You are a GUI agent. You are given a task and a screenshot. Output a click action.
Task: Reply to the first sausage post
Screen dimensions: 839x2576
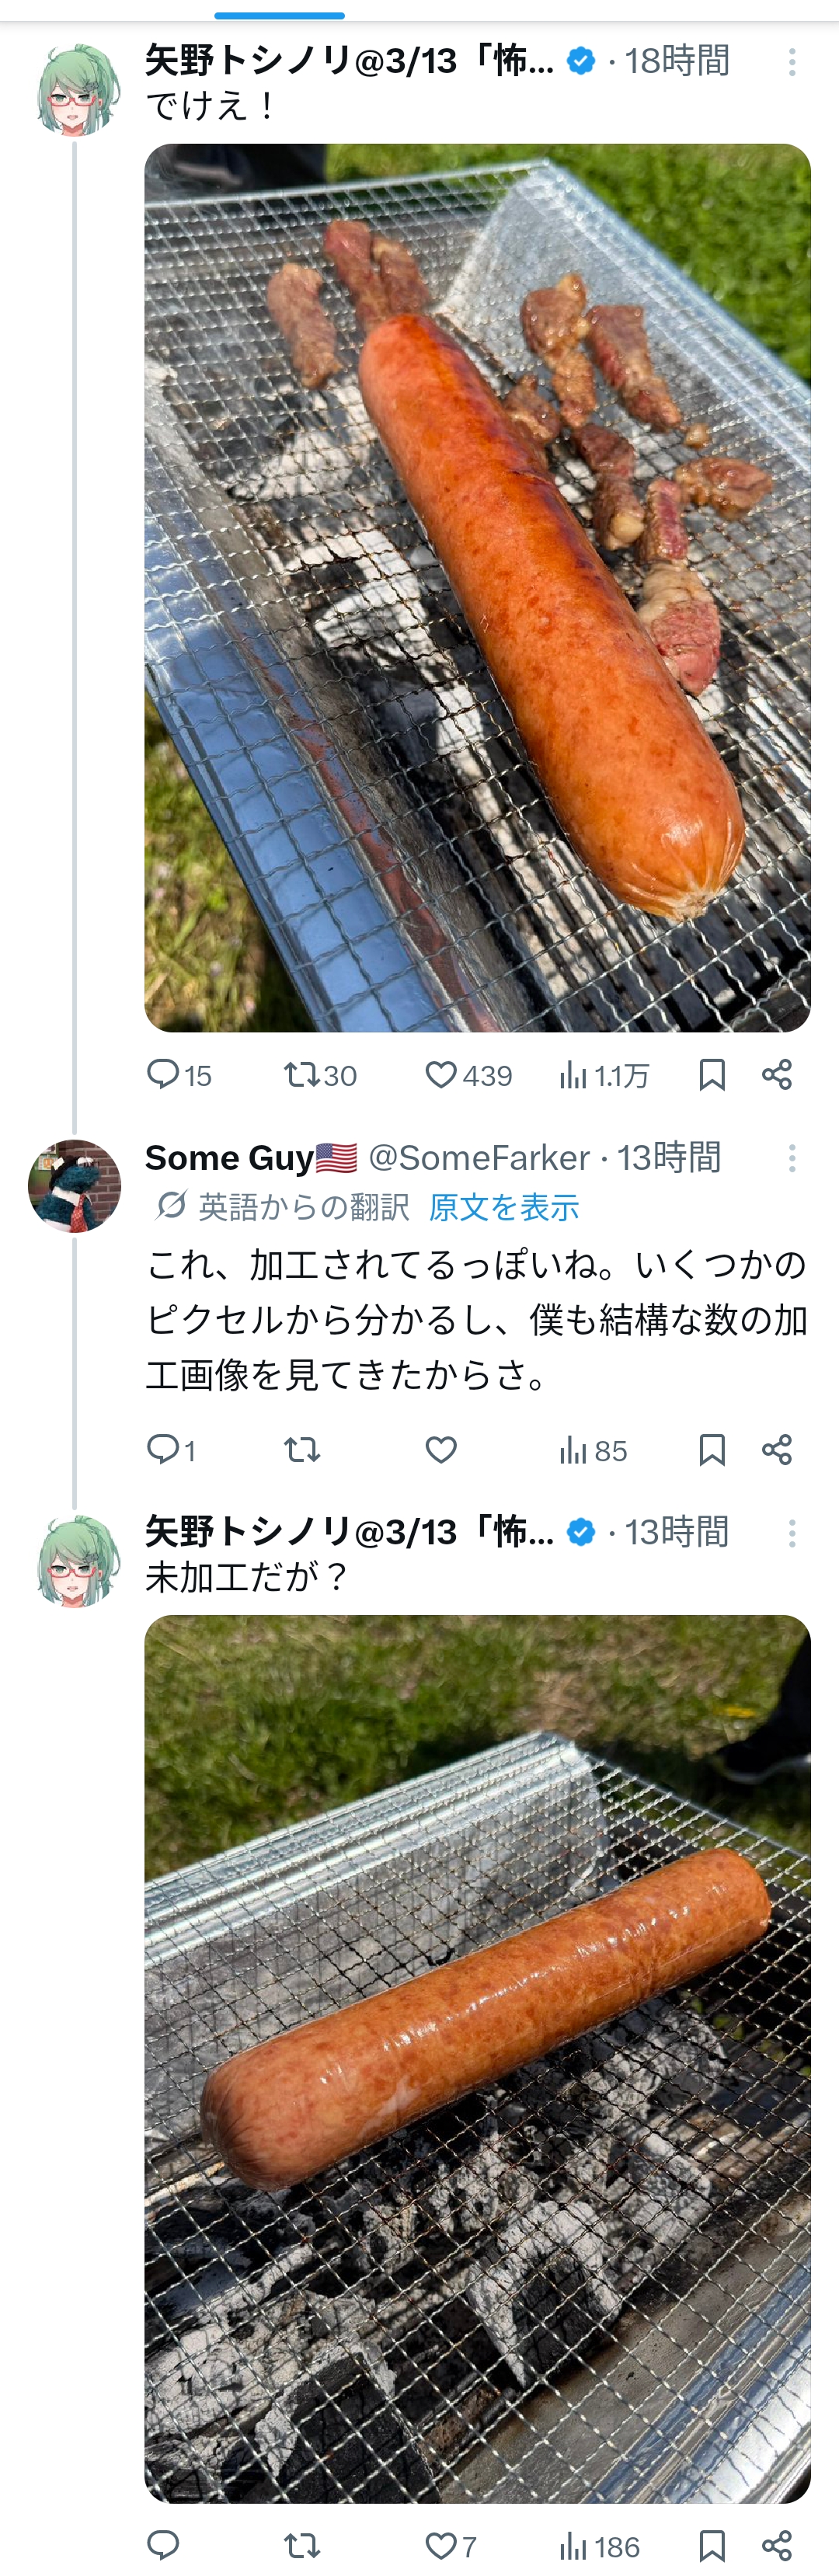coord(163,1074)
